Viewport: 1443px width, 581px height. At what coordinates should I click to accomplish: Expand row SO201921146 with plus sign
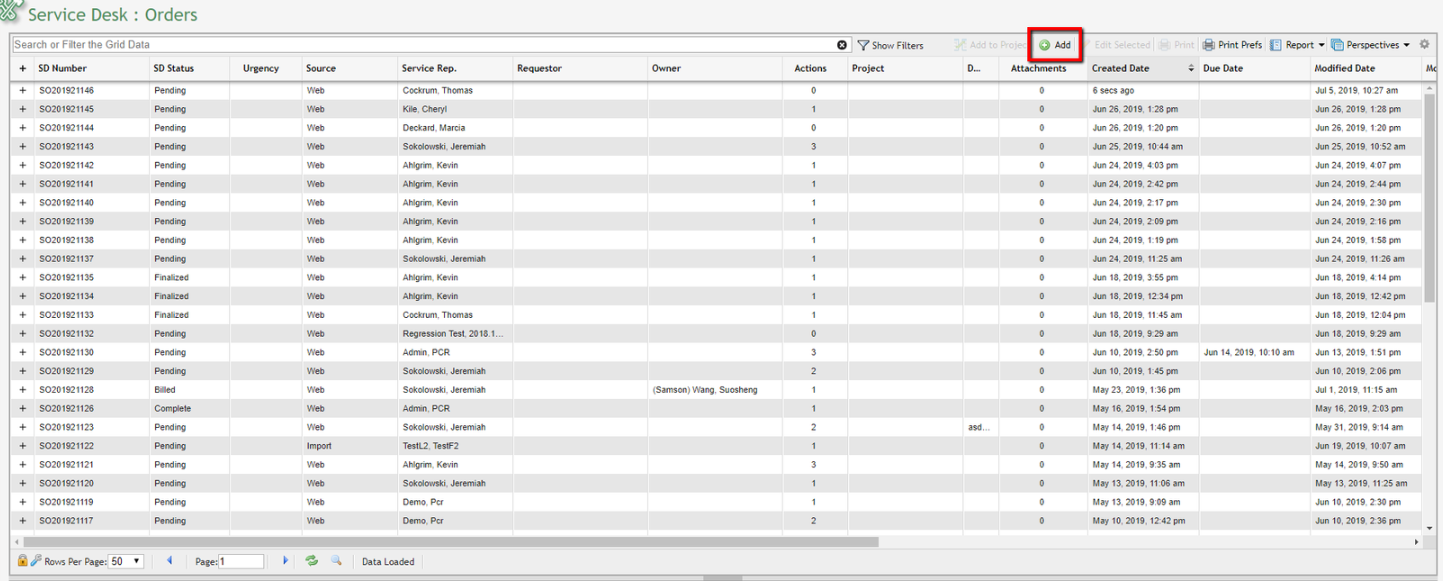[x=22, y=91]
